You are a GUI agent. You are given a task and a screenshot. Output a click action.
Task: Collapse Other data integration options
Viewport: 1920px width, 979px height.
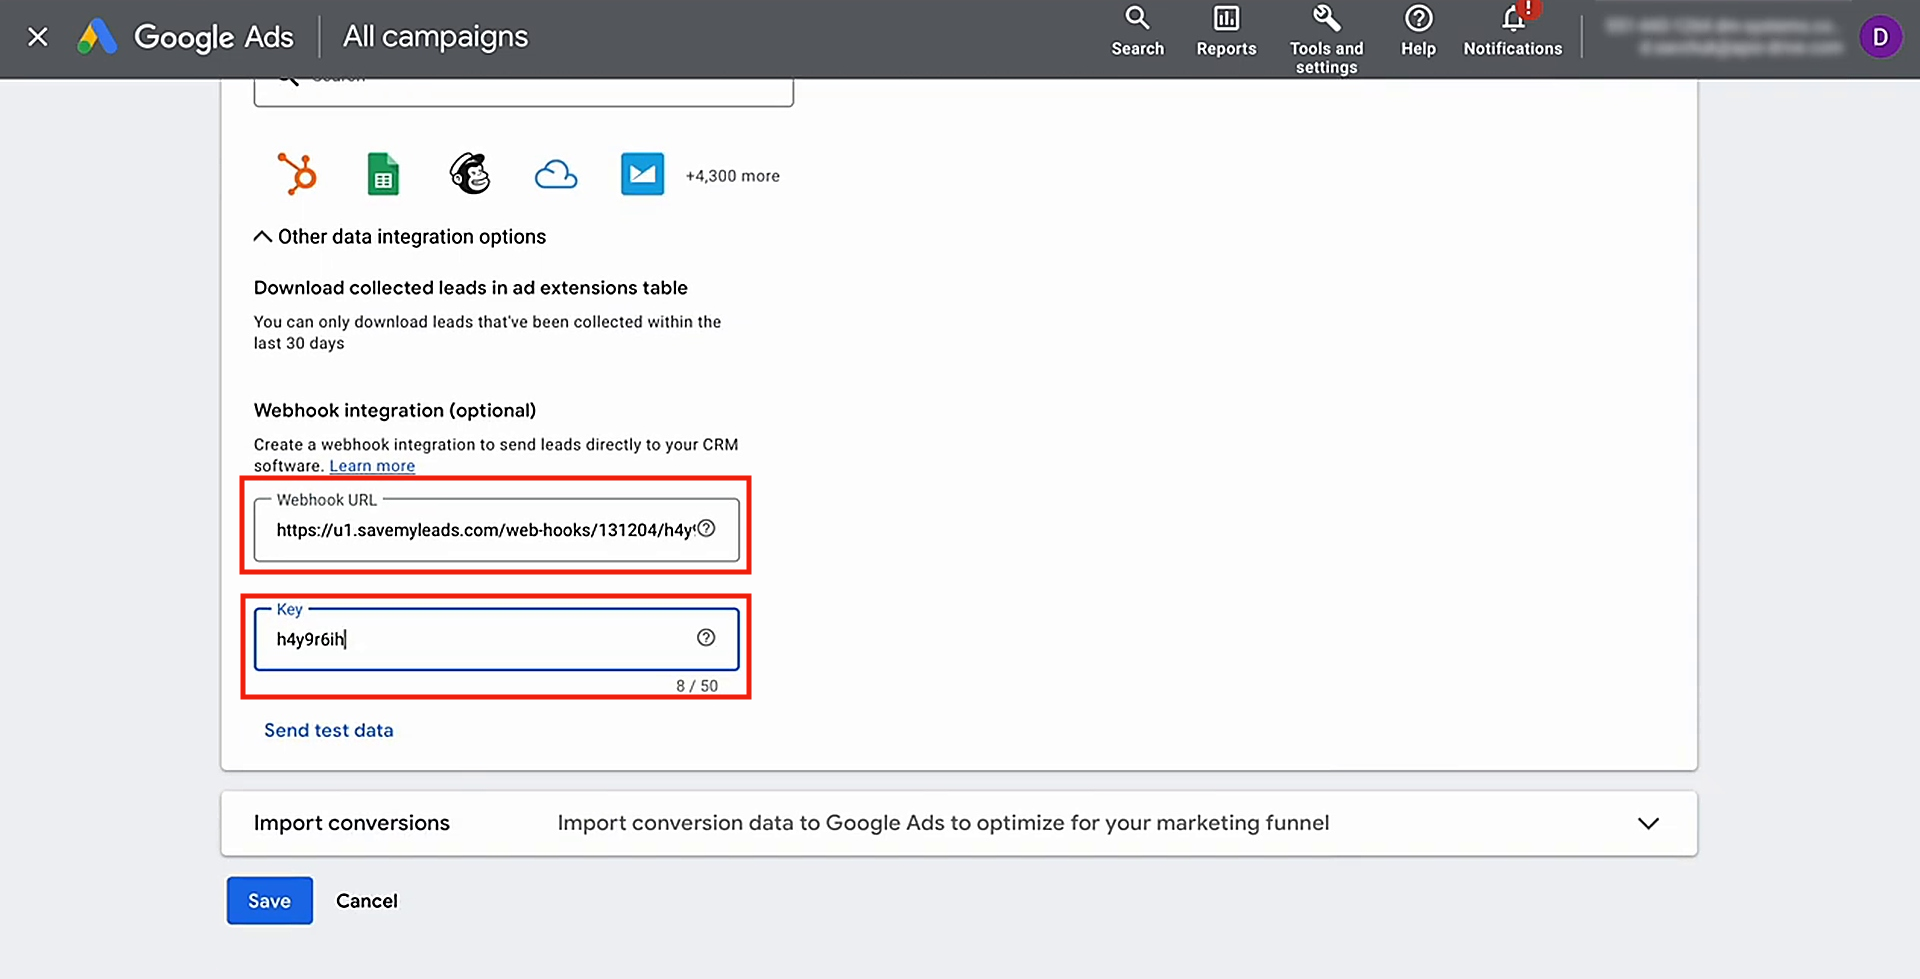(x=400, y=237)
